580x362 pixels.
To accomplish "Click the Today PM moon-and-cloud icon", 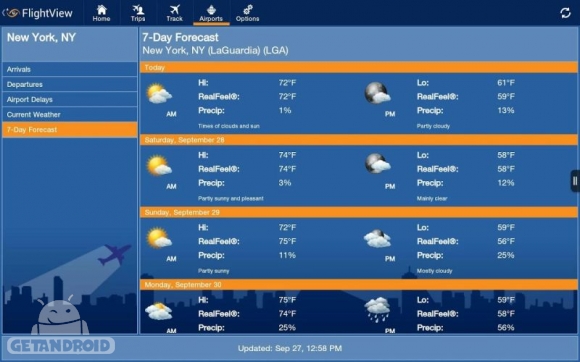I will click(x=377, y=92).
